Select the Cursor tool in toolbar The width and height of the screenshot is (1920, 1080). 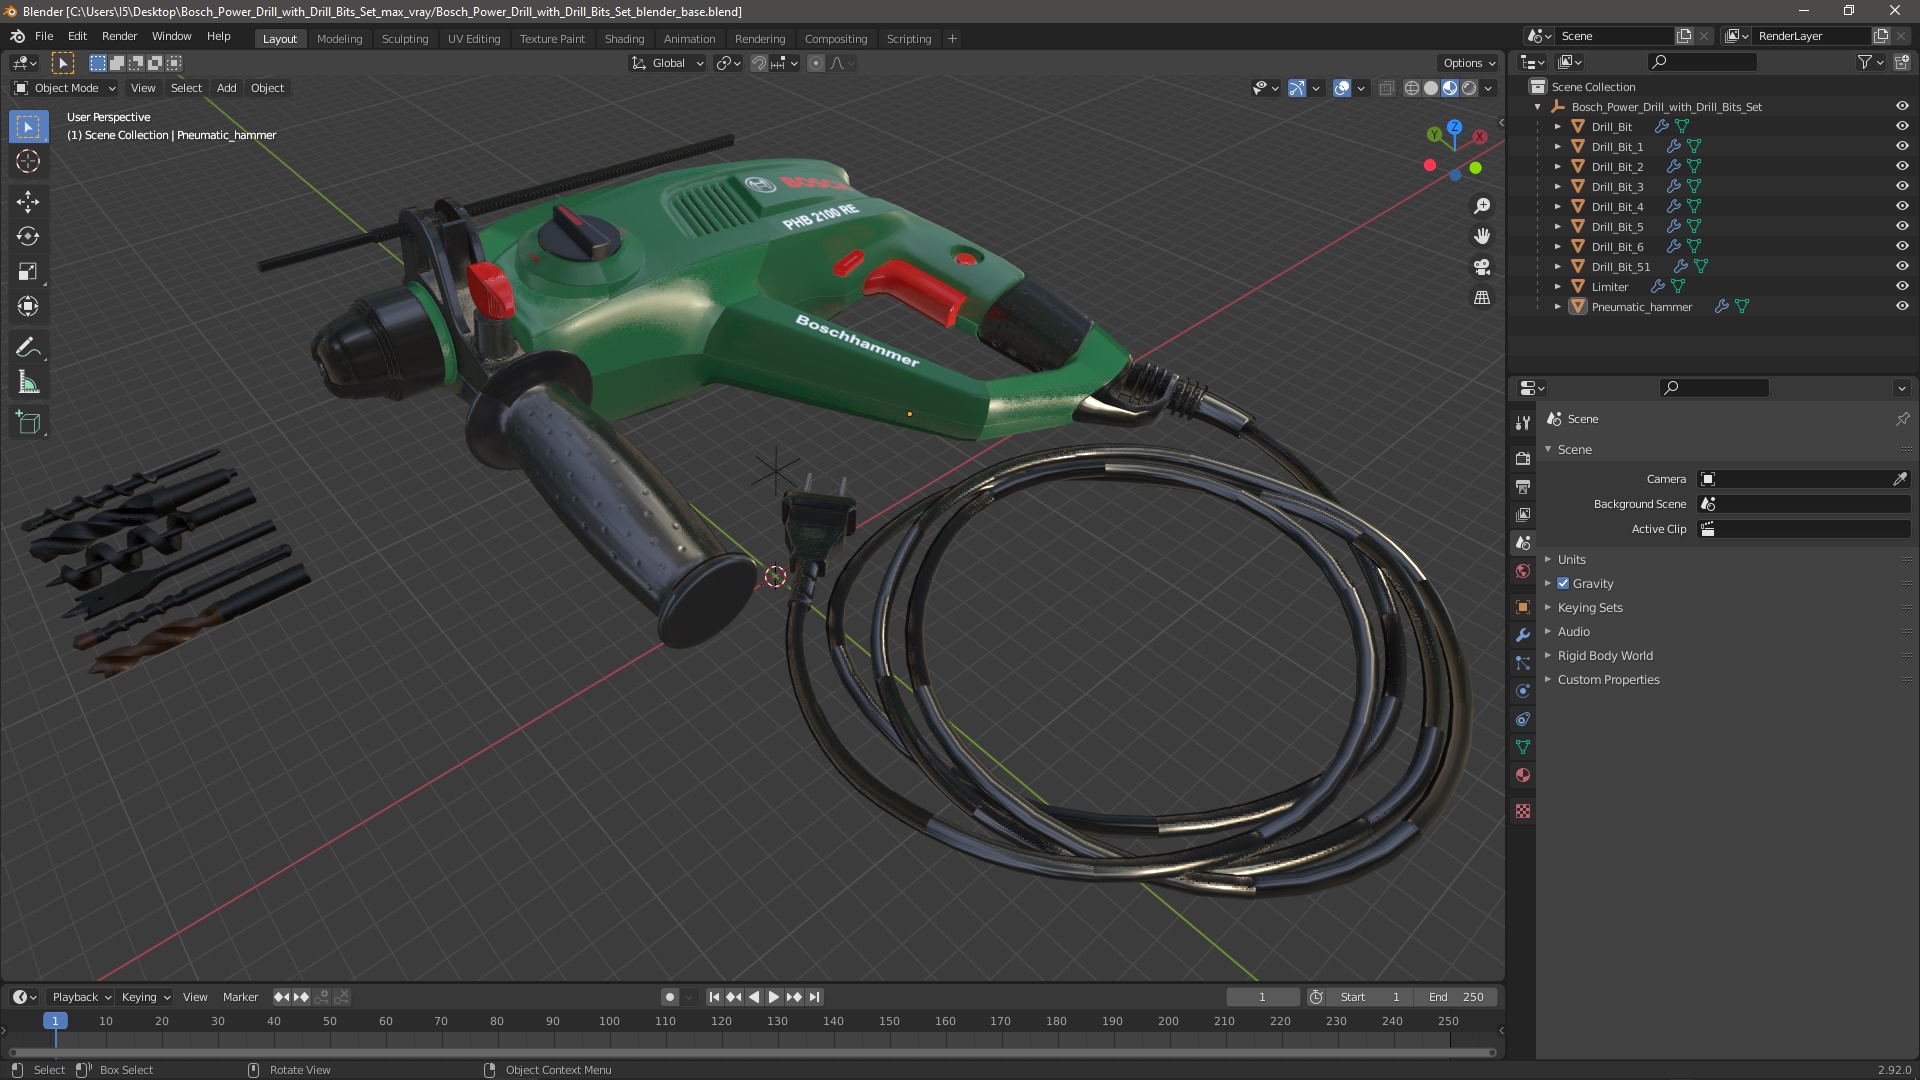click(28, 161)
